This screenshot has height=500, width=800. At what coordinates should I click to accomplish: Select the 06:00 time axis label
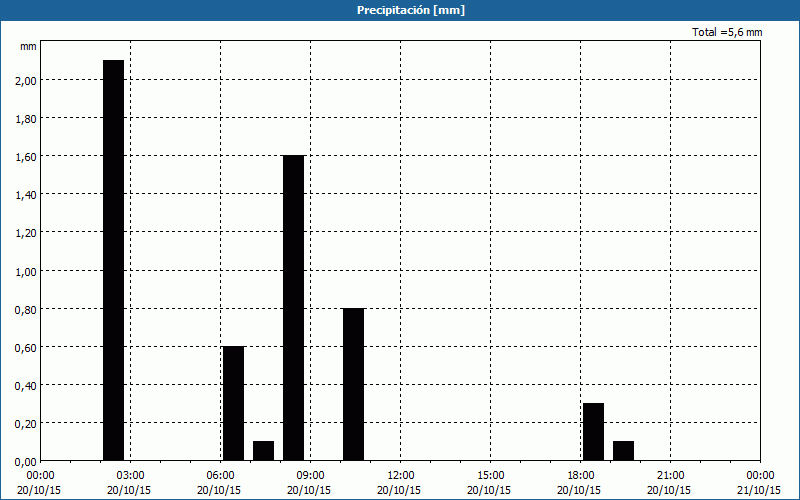click(220, 476)
